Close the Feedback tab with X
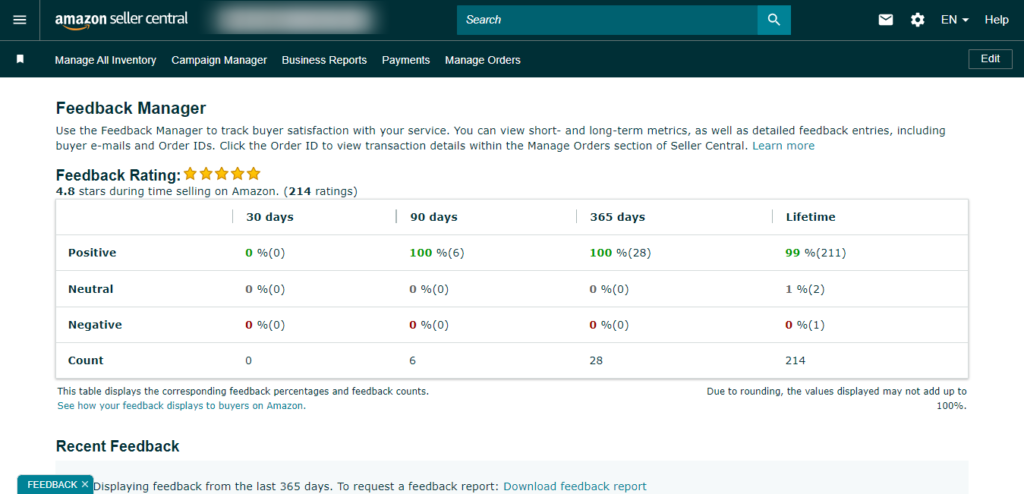Viewport: 1024px width, 494px height. (x=85, y=484)
